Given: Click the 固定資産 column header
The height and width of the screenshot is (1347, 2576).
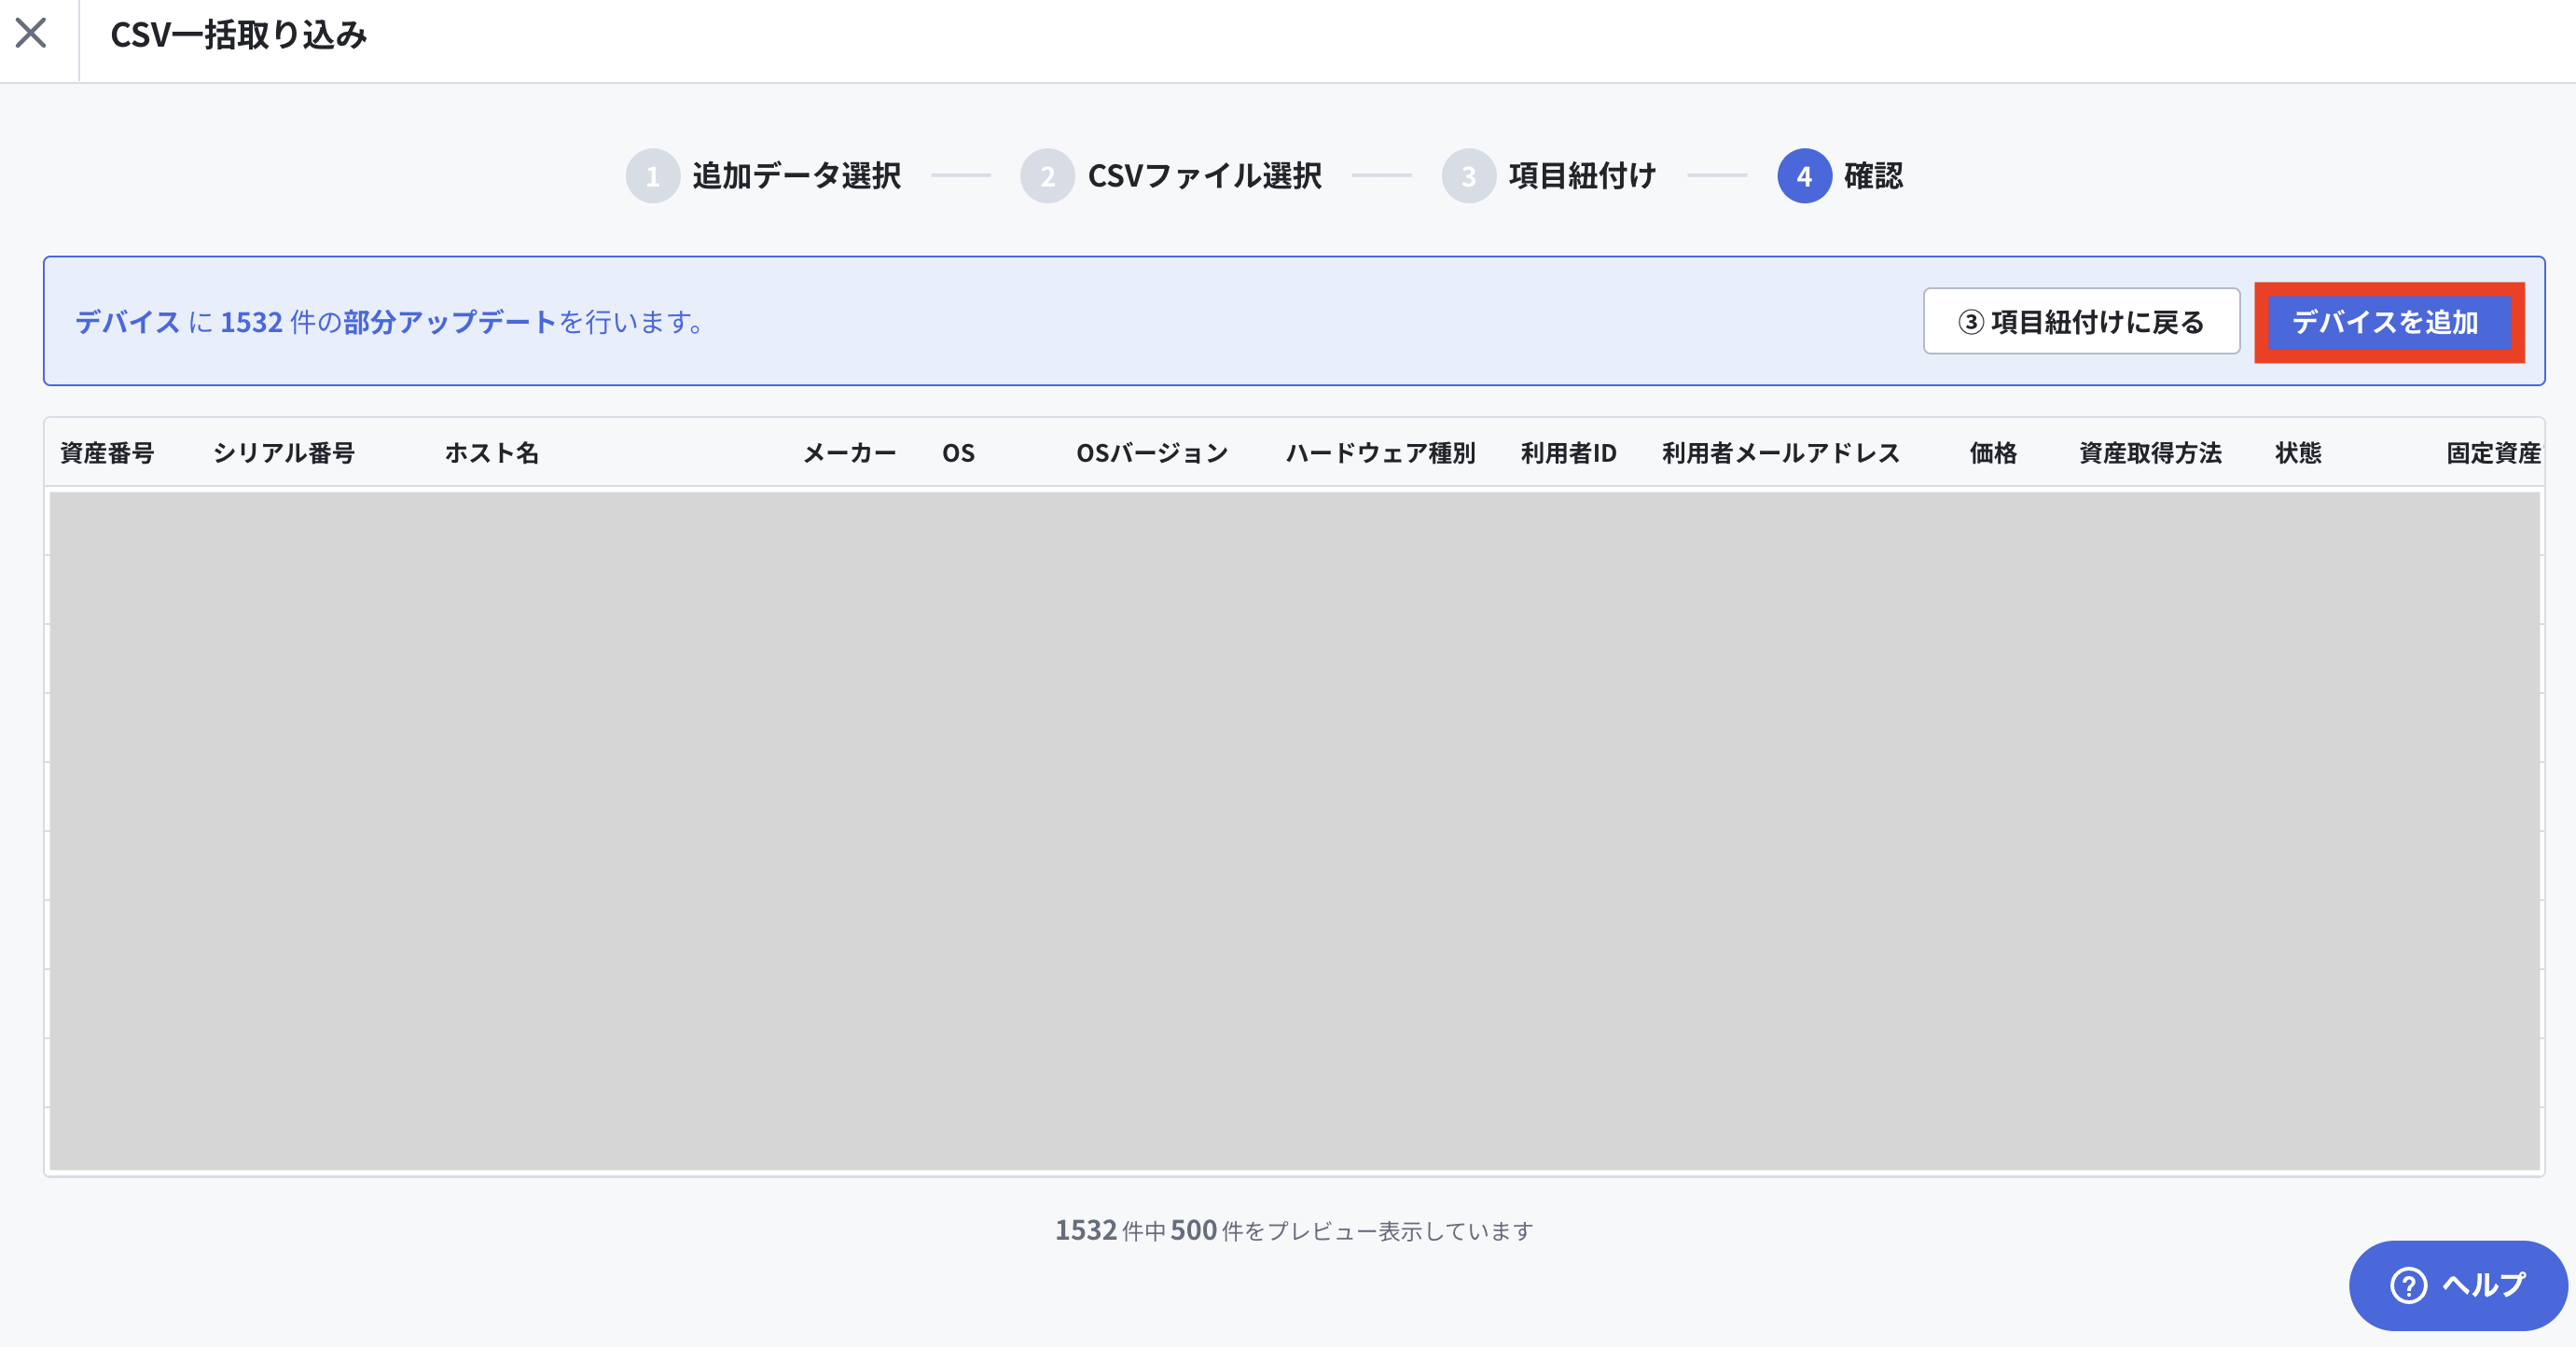Looking at the screenshot, I should click(2493, 453).
